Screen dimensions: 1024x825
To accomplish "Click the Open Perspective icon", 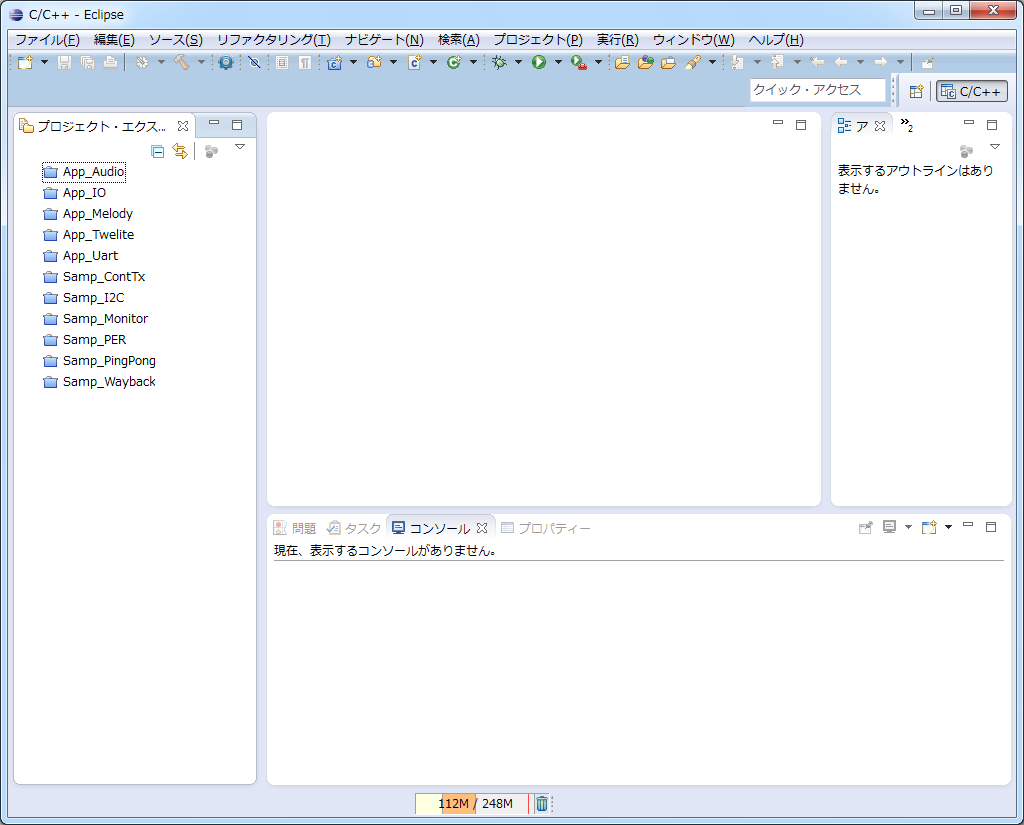I will click(916, 91).
